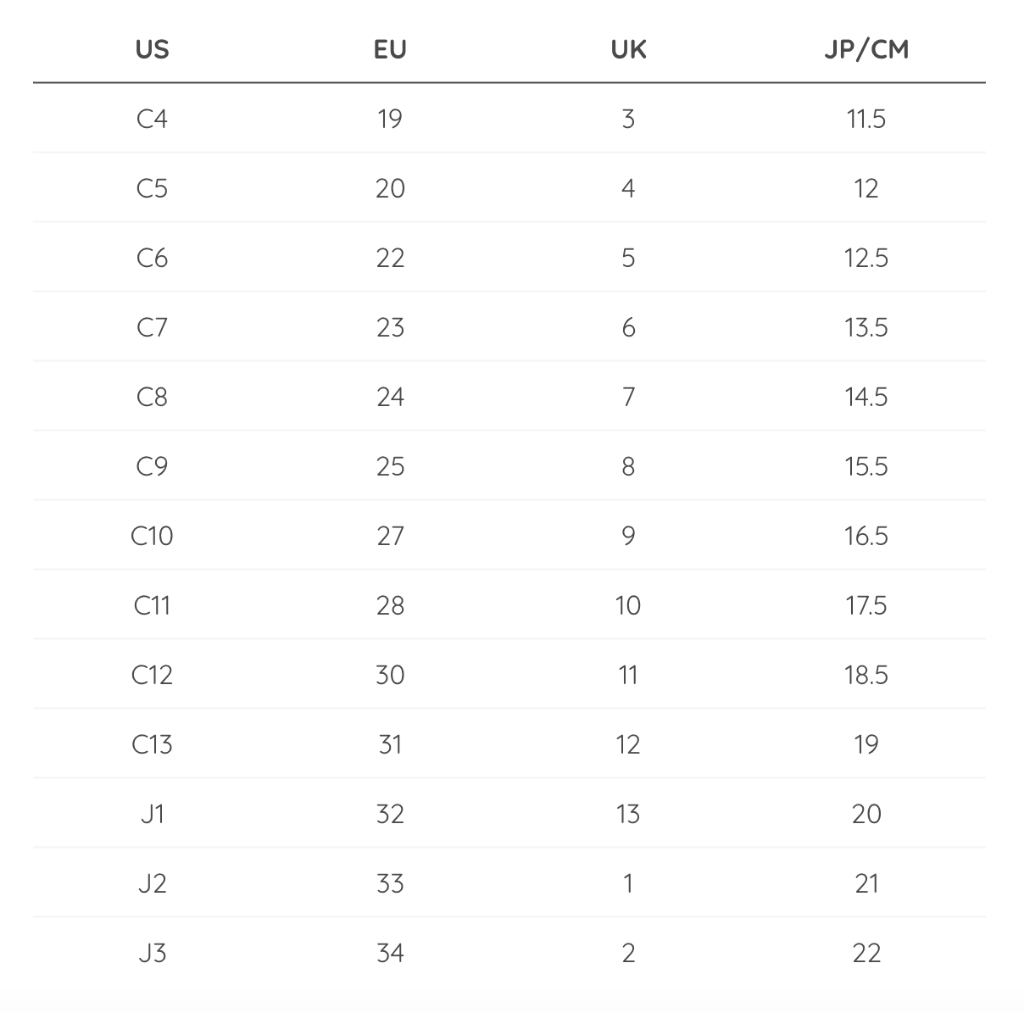1024x1024 pixels.
Task: Select the 11.5 JP/CM value
Action: 866,119
